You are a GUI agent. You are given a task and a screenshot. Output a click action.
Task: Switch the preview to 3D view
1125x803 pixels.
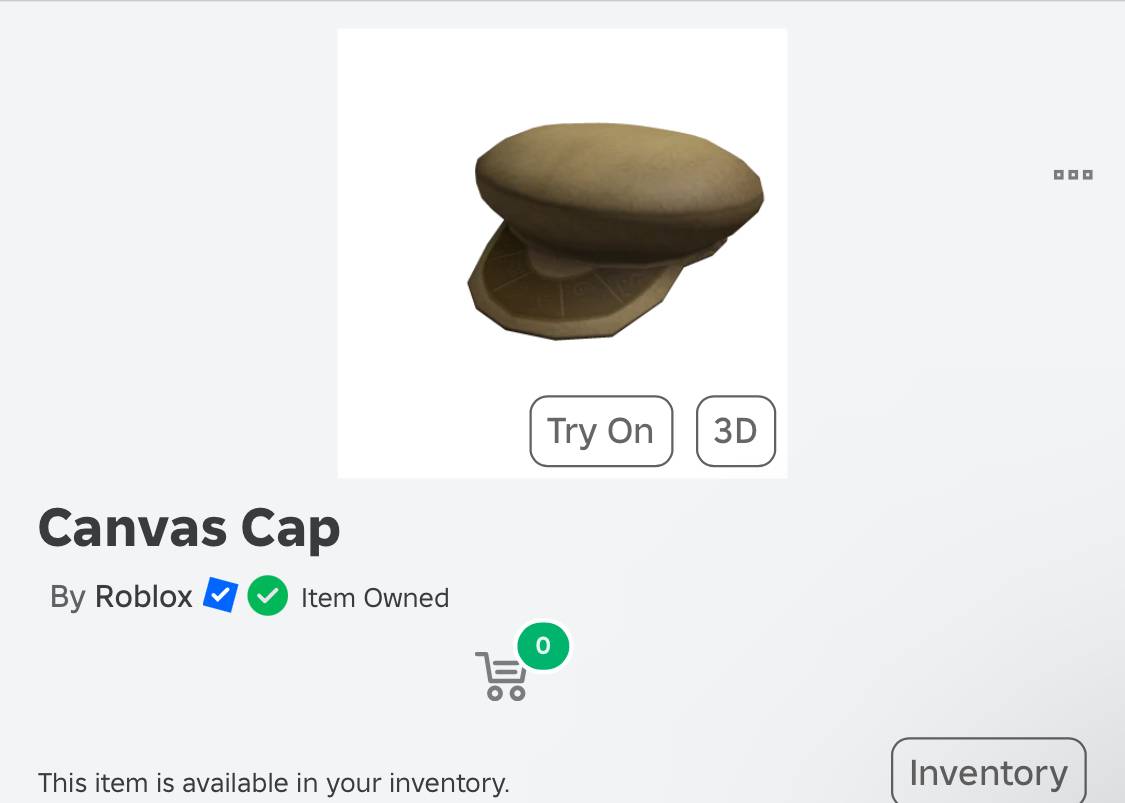click(x=735, y=431)
